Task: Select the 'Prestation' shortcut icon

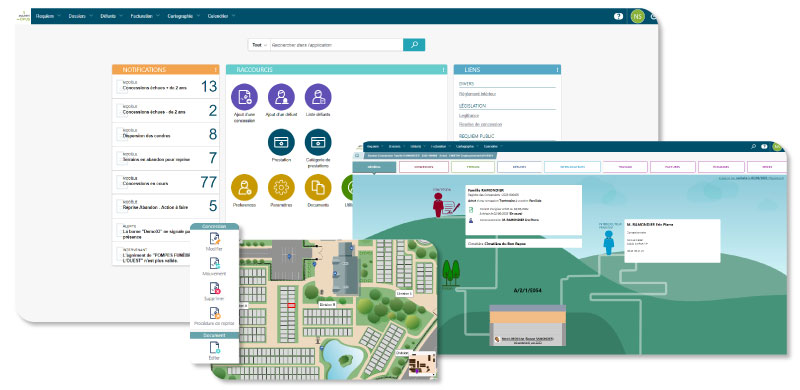Action: (281, 142)
